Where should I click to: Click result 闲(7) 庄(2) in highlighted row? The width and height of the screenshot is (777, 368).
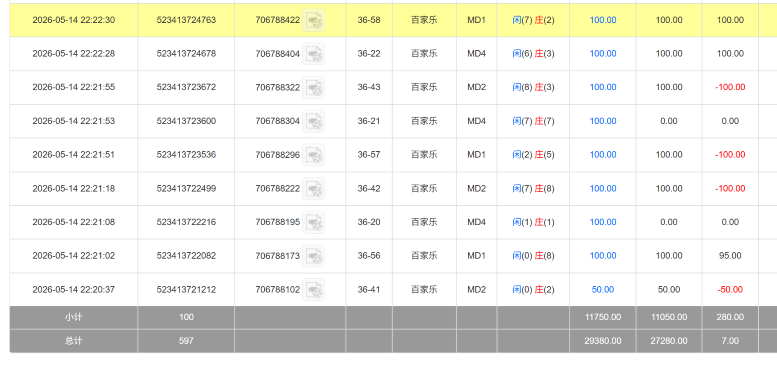[x=534, y=20]
